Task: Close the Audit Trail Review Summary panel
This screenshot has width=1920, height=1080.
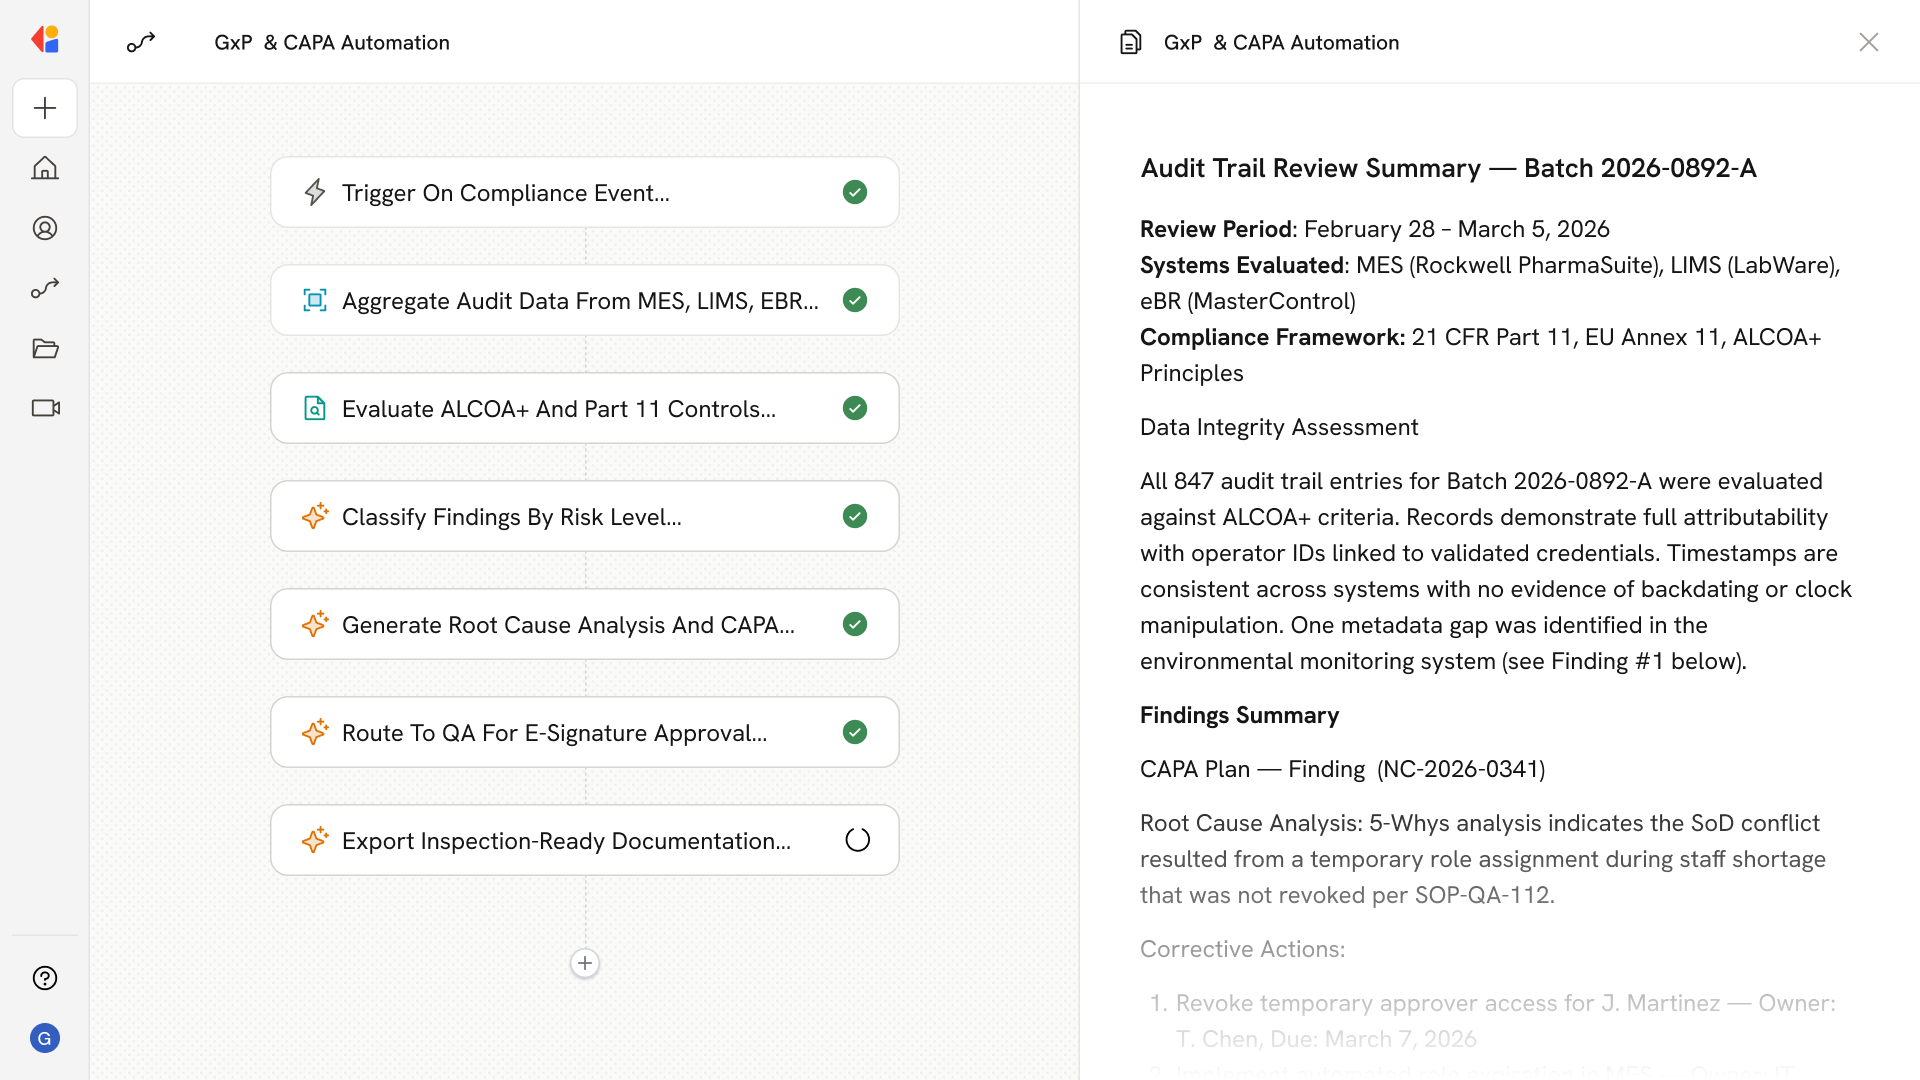Action: click(1868, 42)
